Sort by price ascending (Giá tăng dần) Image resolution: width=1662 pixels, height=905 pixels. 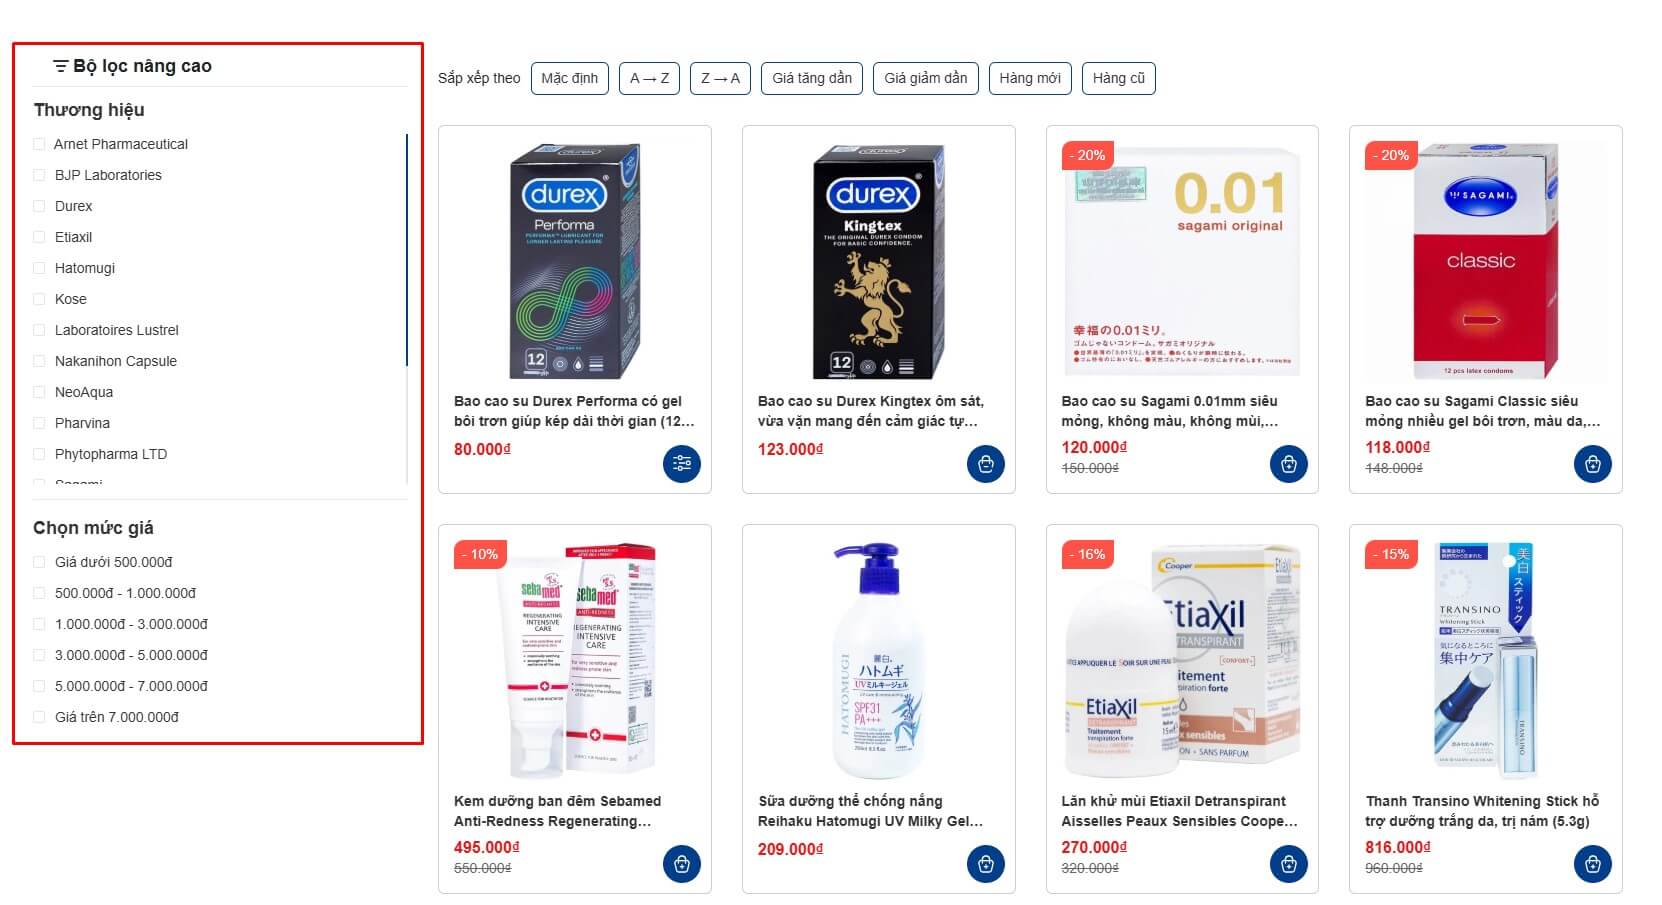click(812, 78)
